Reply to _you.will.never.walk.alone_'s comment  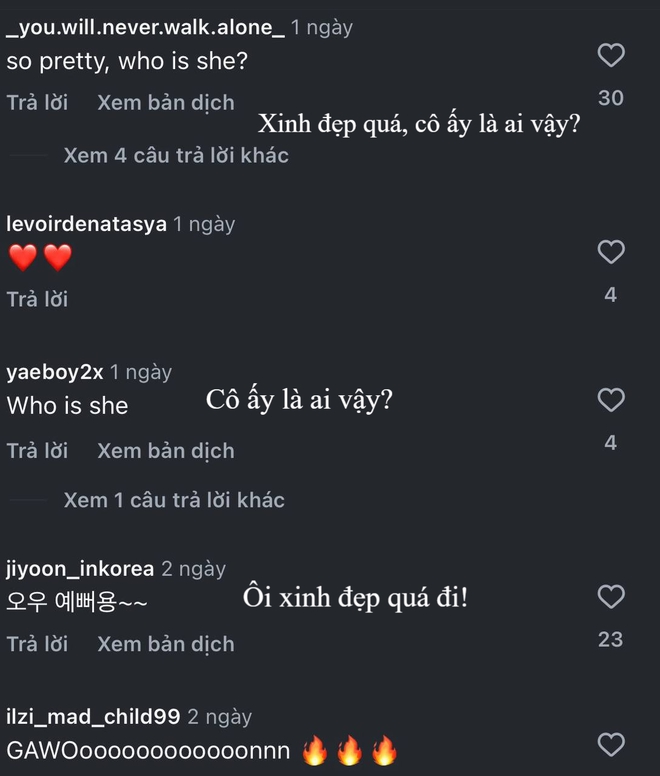click(x=37, y=102)
